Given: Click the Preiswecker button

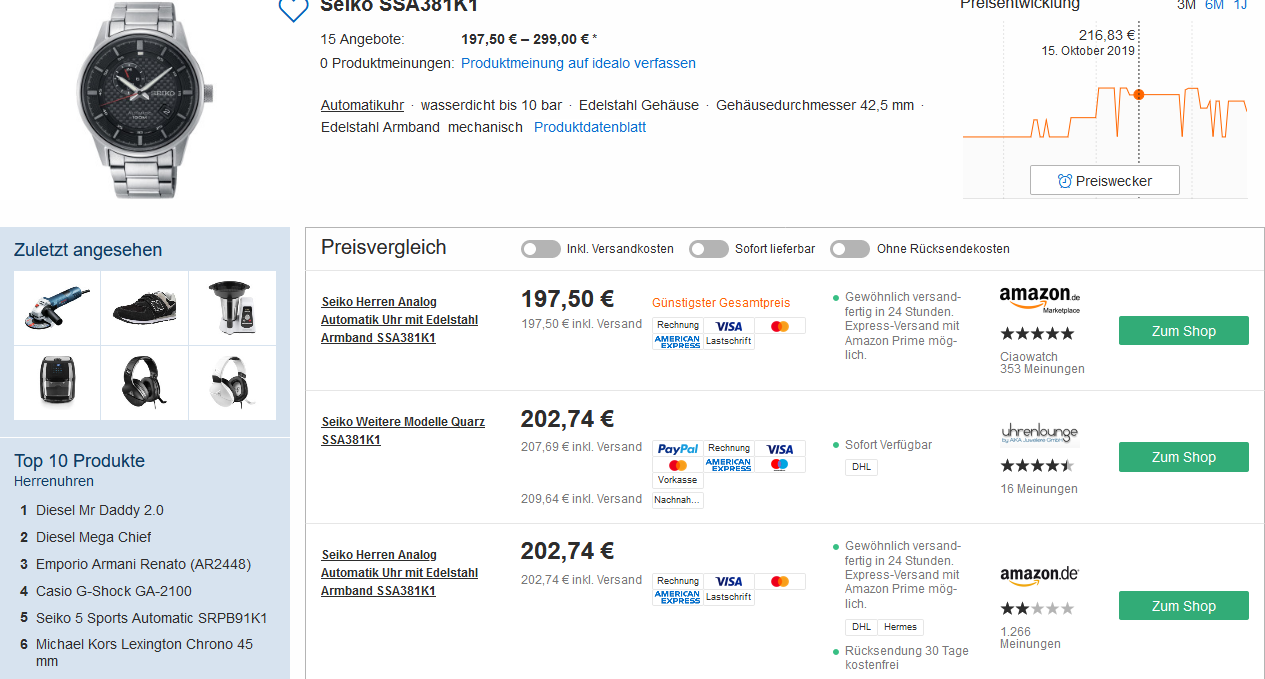Looking at the screenshot, I should click(1105, 181).
